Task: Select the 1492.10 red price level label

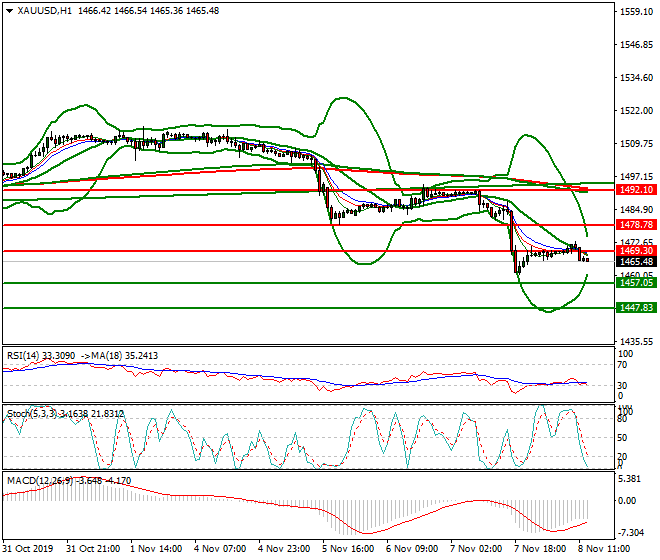Action: click(x=636, y=190)
